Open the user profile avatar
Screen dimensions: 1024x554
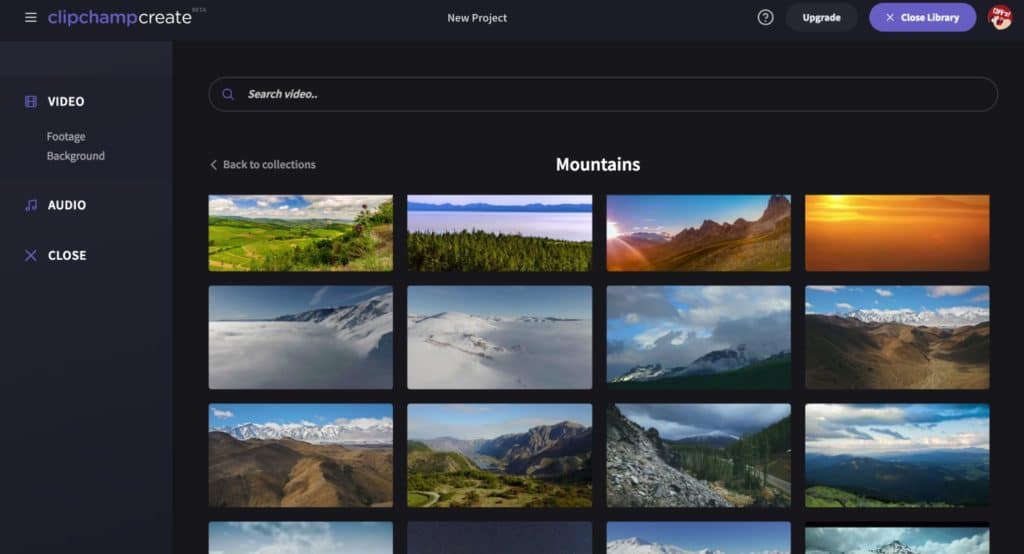(x=999, y=17)
